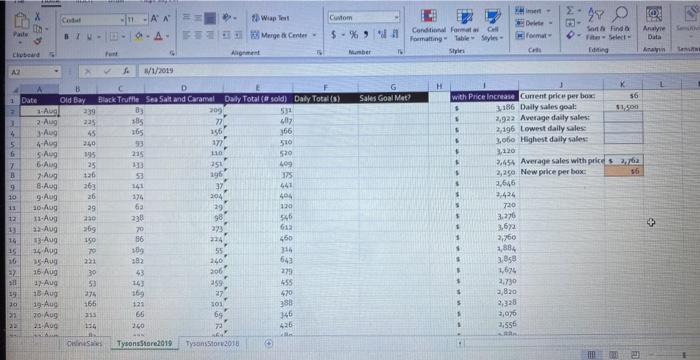Click the decrease indent icon
The image size is (700, 360).
click(226, 35)
